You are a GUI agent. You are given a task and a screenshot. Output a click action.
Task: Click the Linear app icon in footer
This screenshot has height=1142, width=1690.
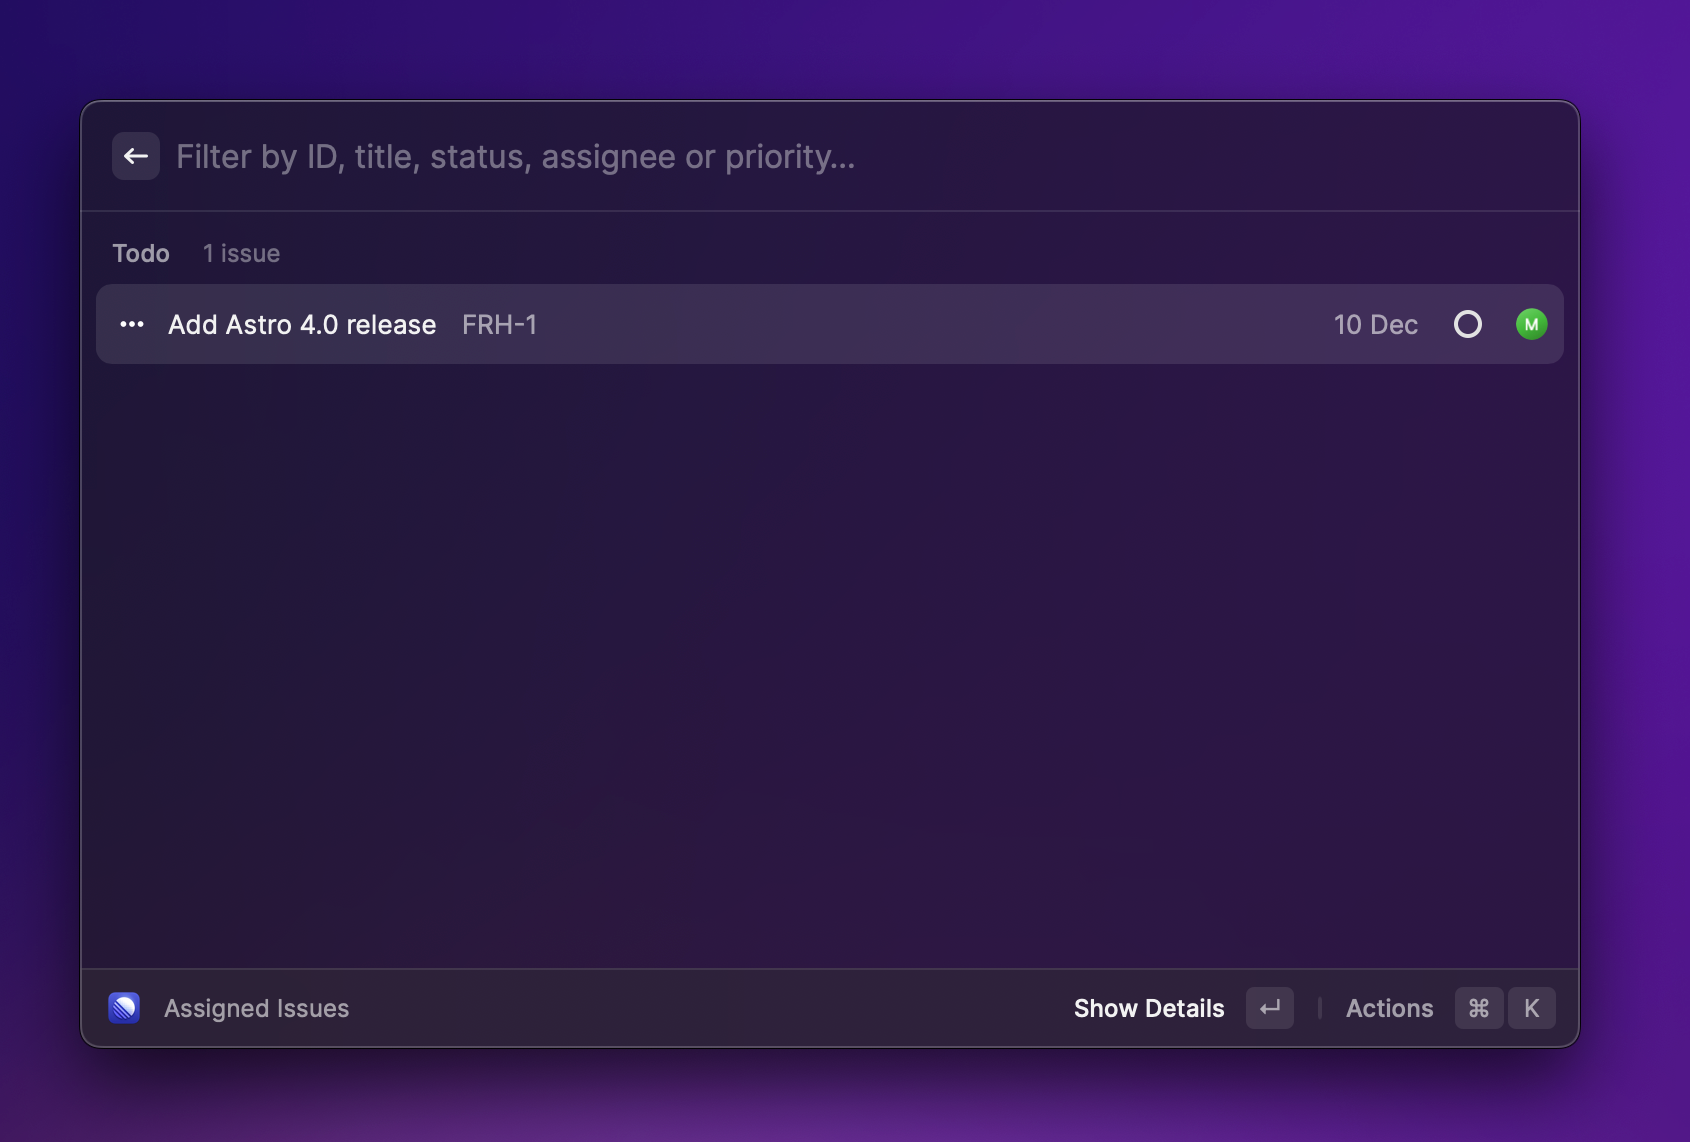(124, 1008)
